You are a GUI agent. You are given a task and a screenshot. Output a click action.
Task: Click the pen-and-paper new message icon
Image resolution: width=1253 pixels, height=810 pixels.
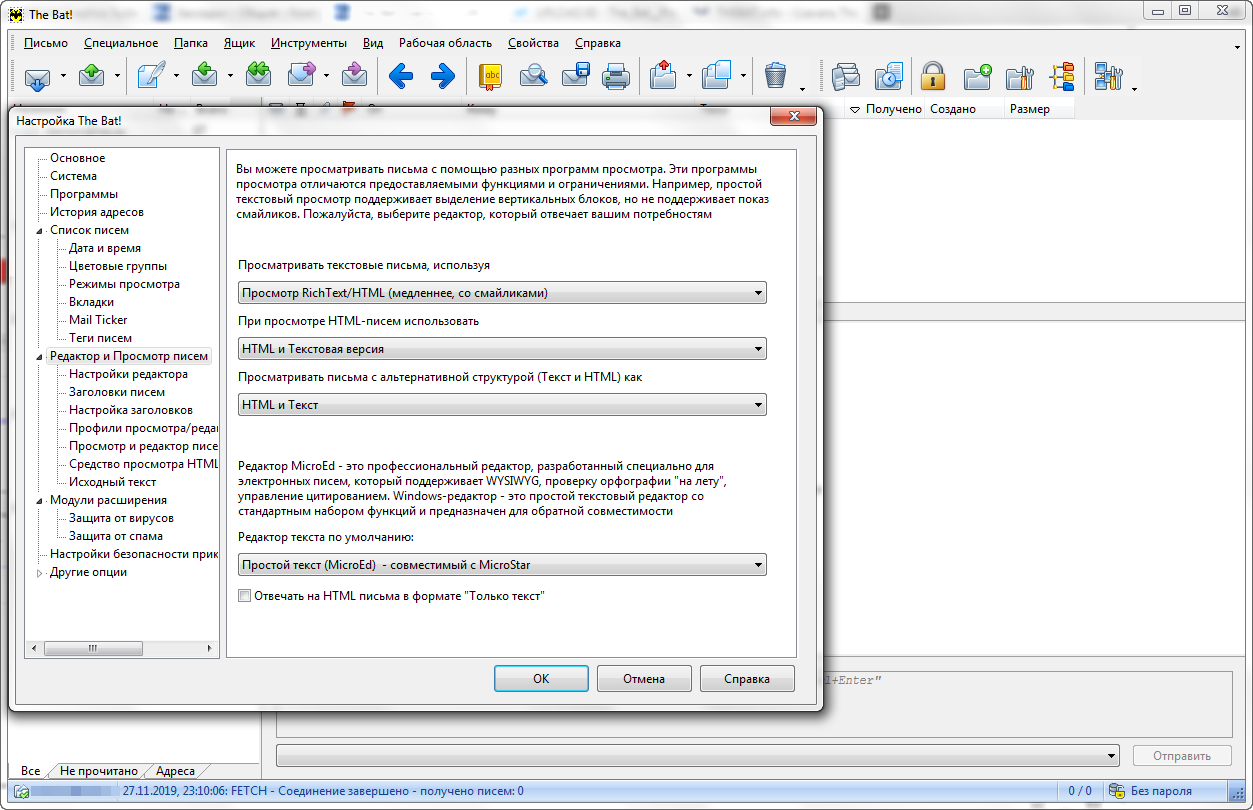pos(151,76)
